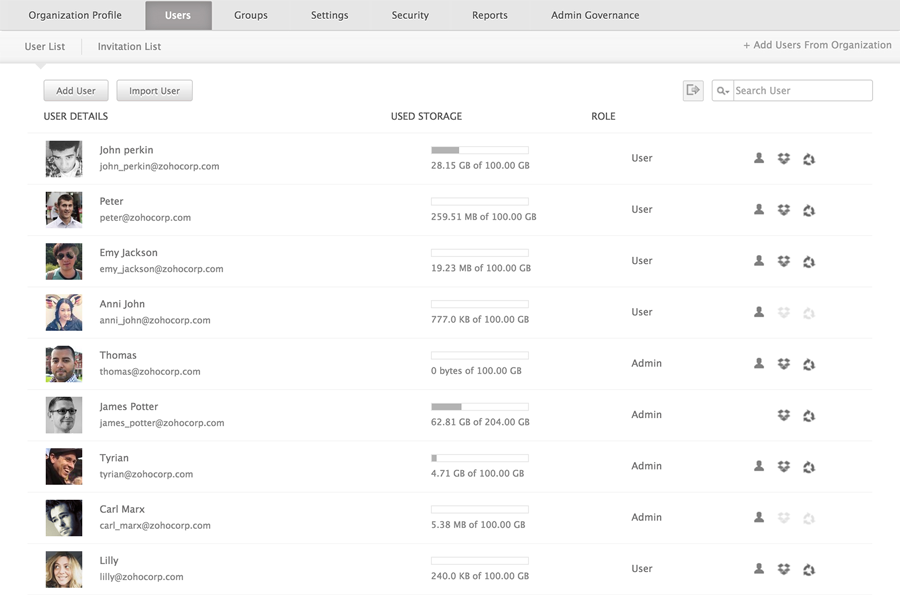Click the export users icon button
Image resolution: width=900 pixels, height=595 pixels.
693,91
